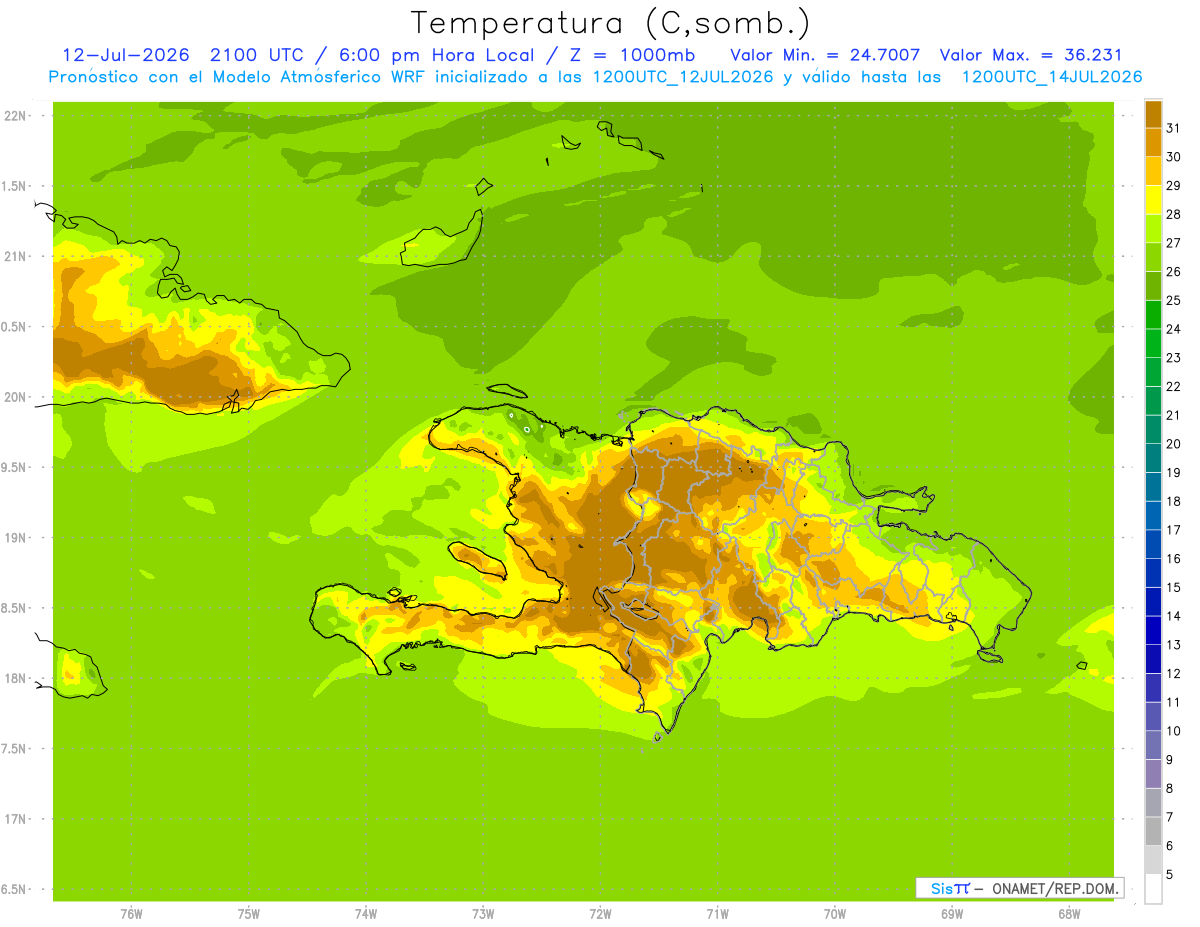
Task: Click 'Valor Min. = 24.7007' text
Action: pyautogui.click(x=825, y=55)
